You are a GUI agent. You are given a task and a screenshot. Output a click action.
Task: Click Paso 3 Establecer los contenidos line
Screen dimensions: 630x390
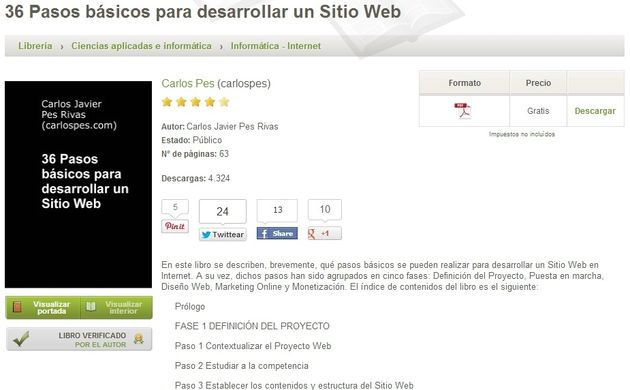pyautogui.click(x=294, y=385)
